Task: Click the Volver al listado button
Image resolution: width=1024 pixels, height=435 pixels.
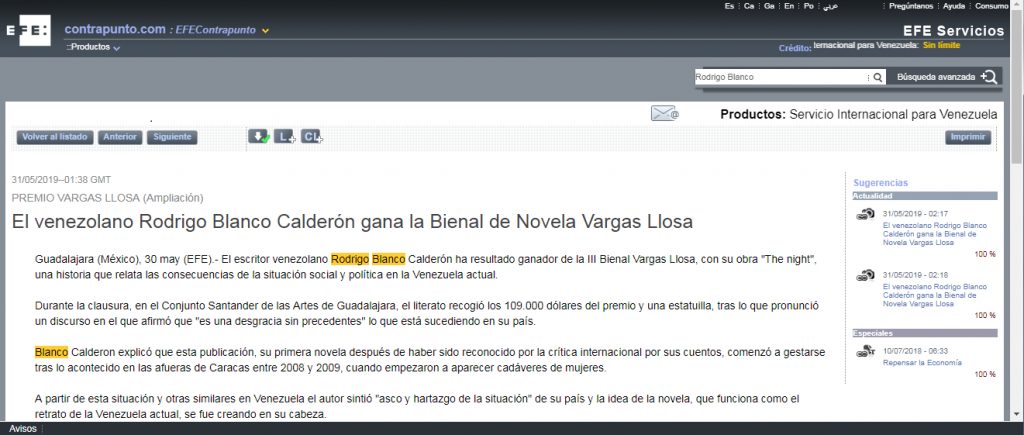Action: (x=56, y=137)
